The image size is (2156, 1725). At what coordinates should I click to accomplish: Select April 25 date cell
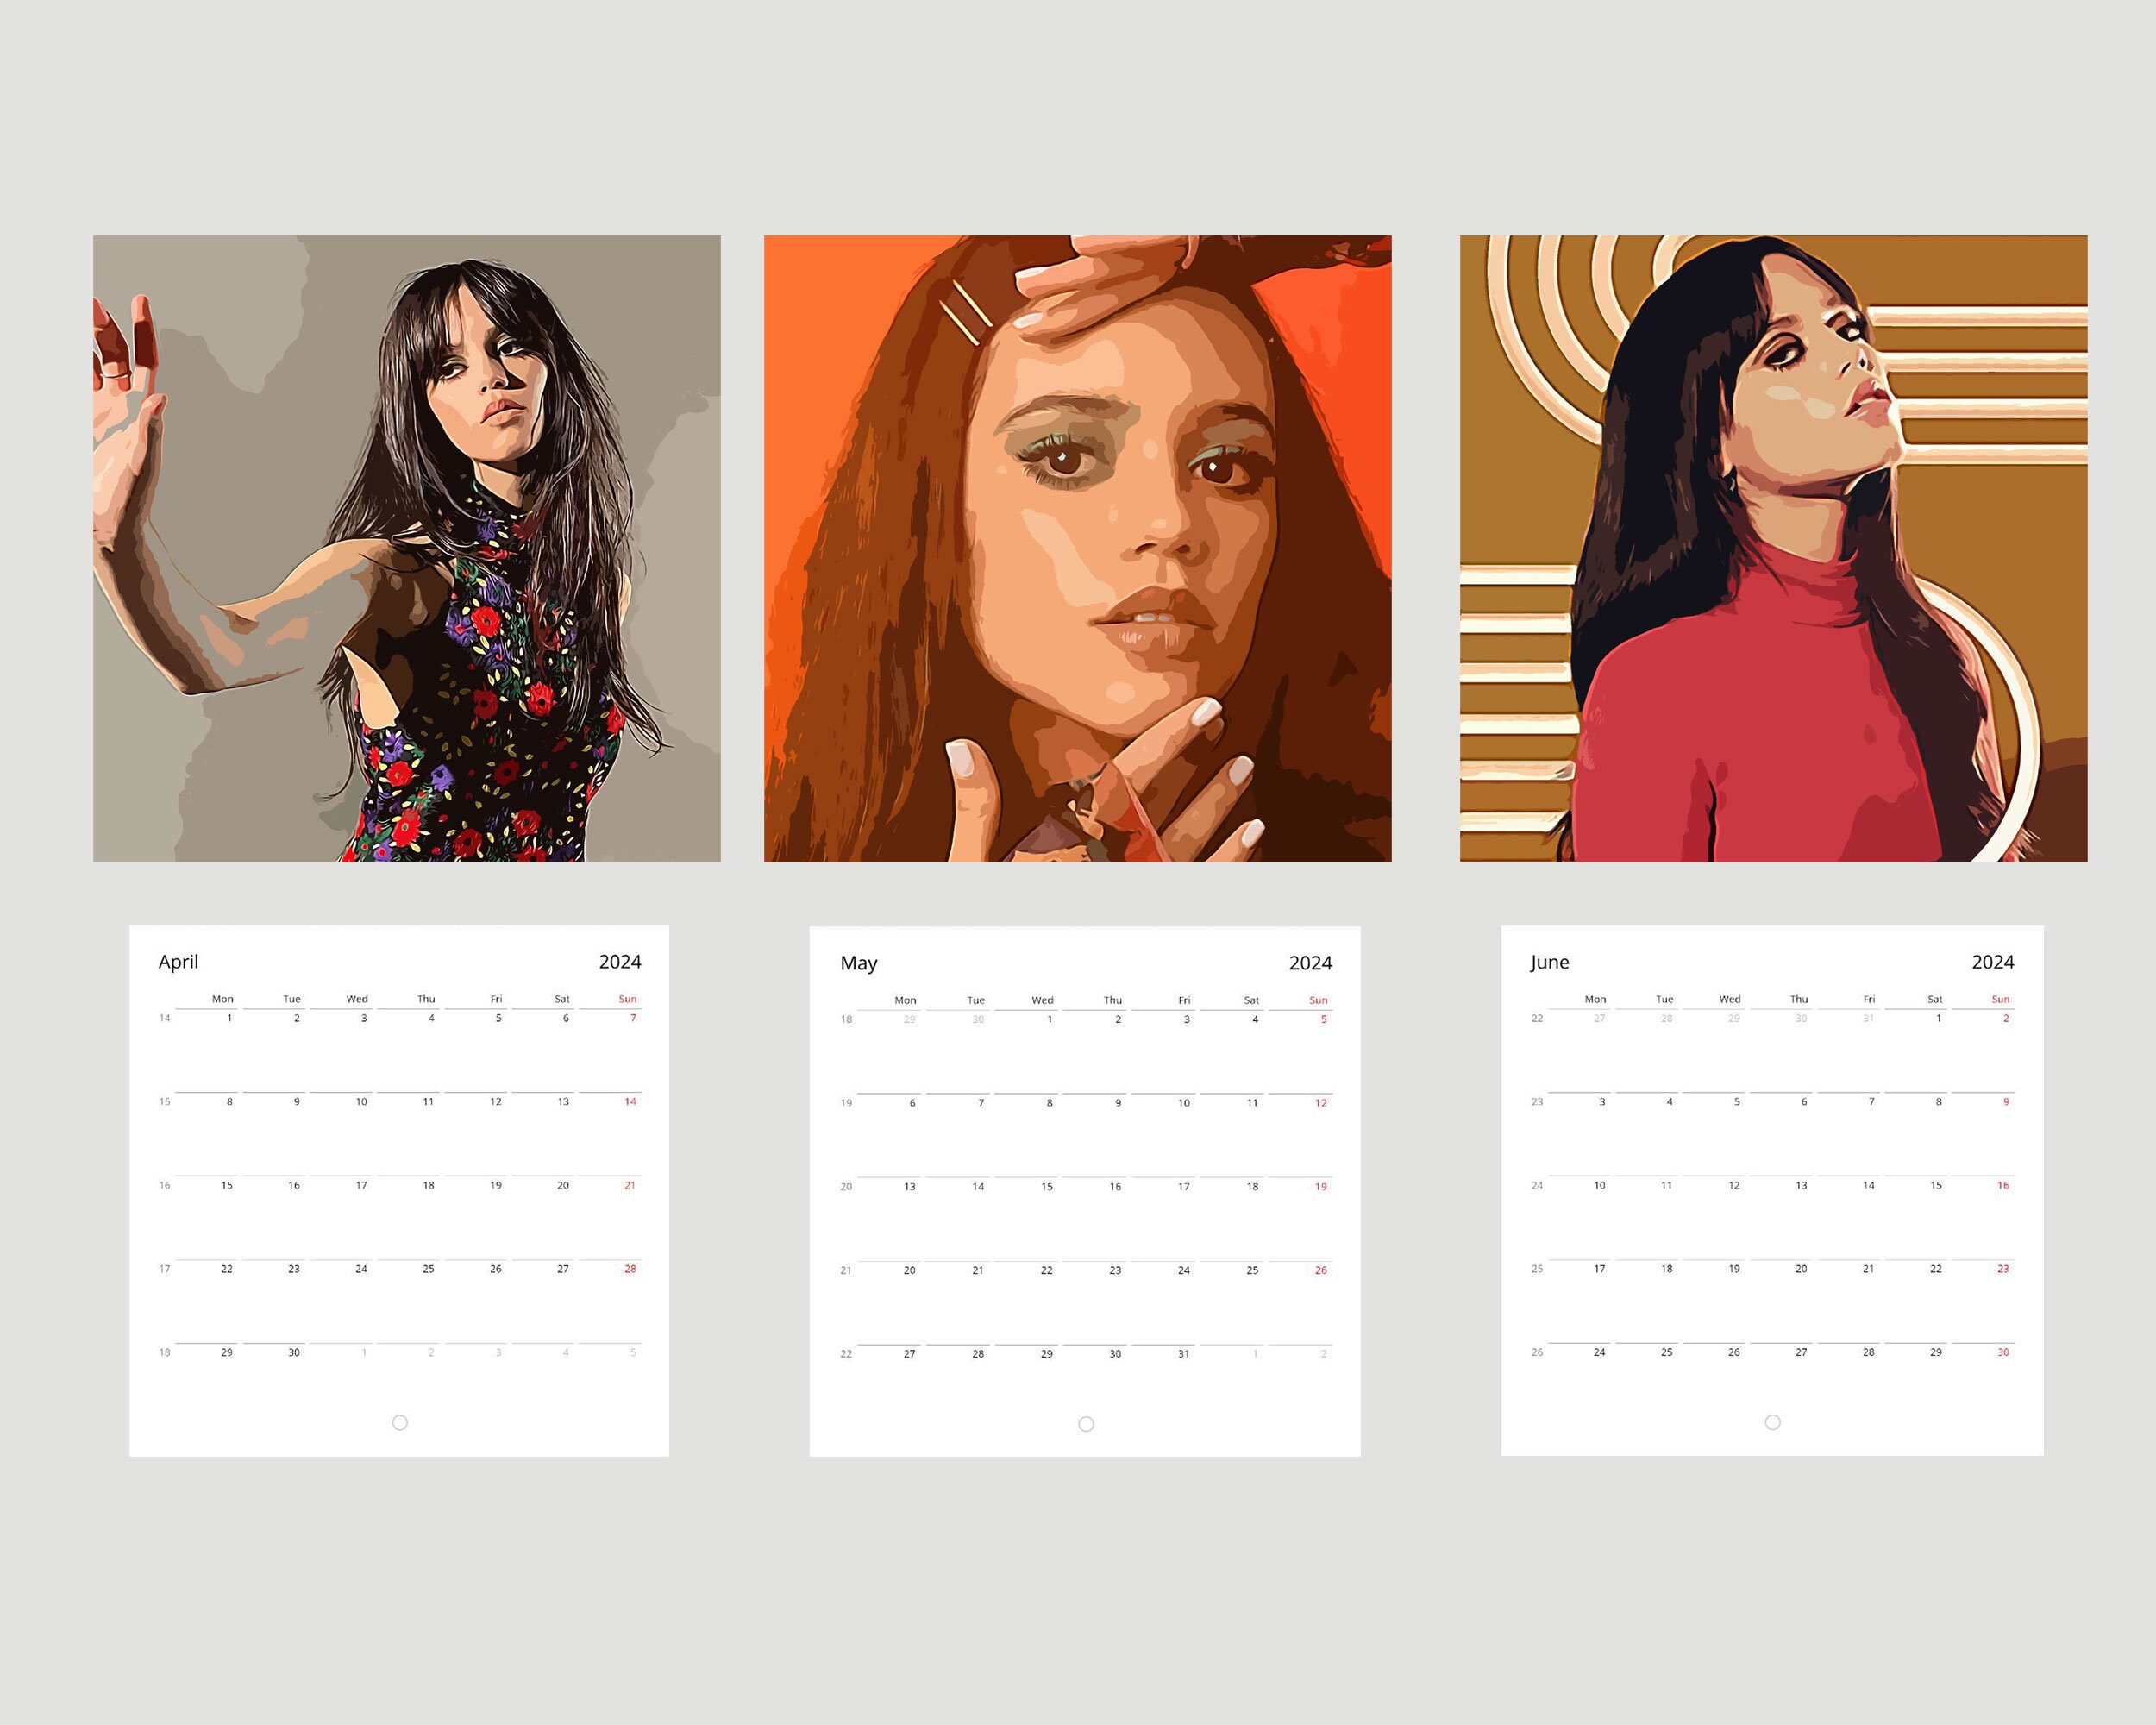click(x=428, y=1268)
